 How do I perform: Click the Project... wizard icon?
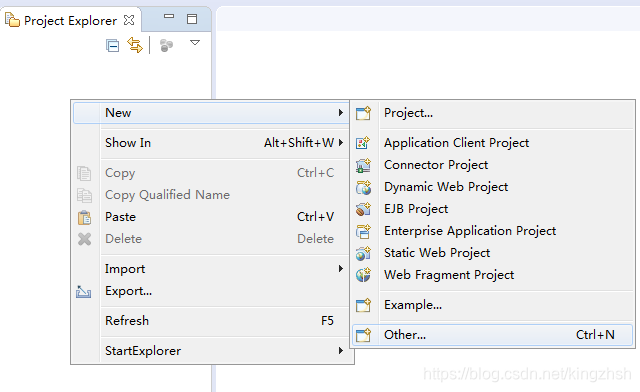pyautogui.click(x=363, y=113)
